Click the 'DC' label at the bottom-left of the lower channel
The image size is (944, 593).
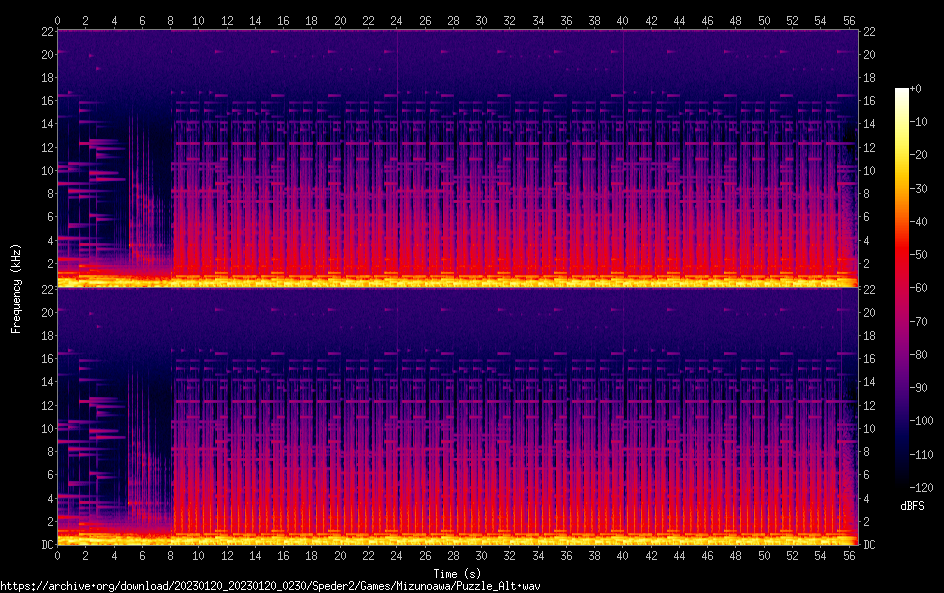[x=45, y=544]
